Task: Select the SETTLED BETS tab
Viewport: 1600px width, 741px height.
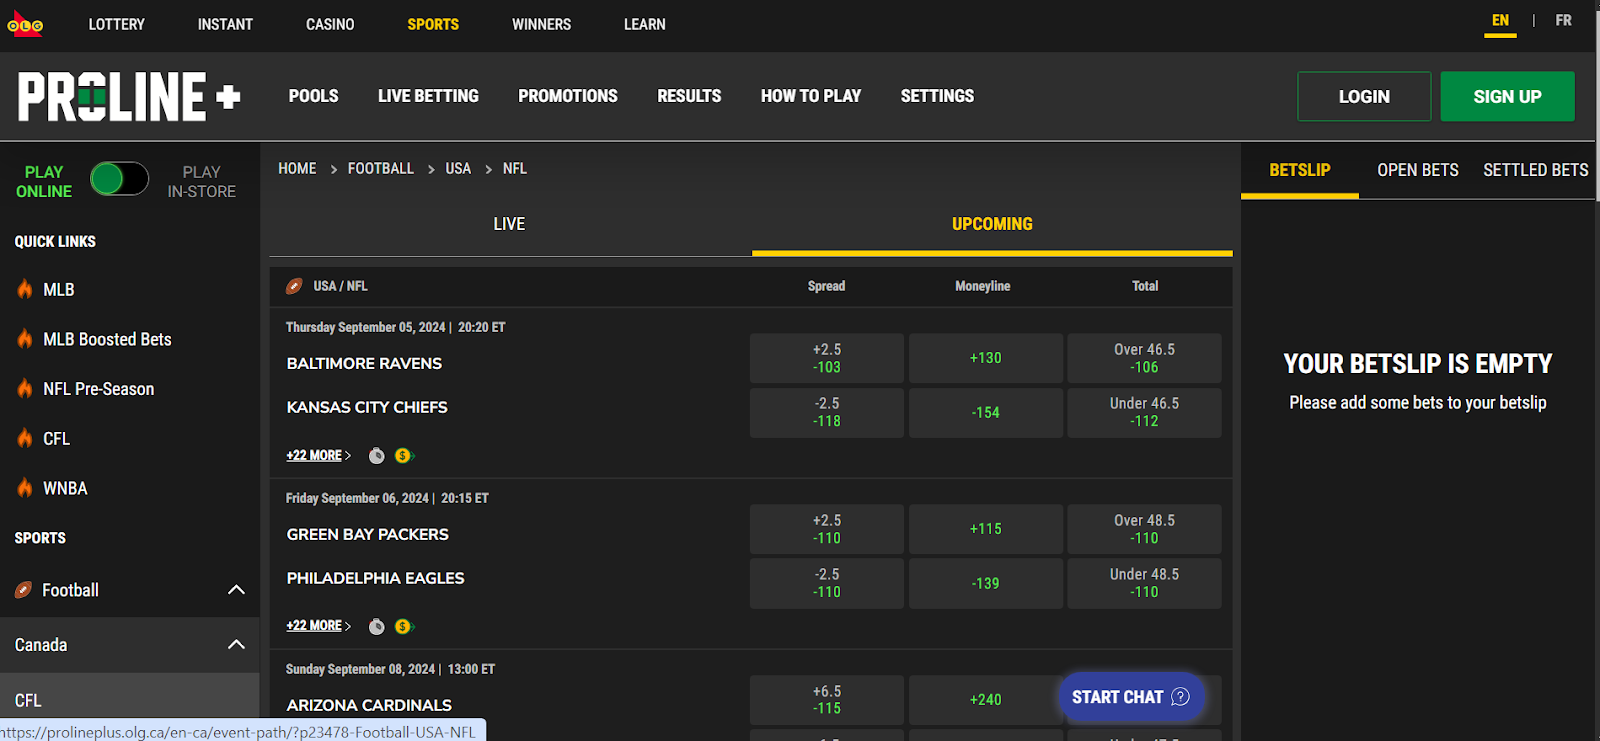Action: point(1536,170)
